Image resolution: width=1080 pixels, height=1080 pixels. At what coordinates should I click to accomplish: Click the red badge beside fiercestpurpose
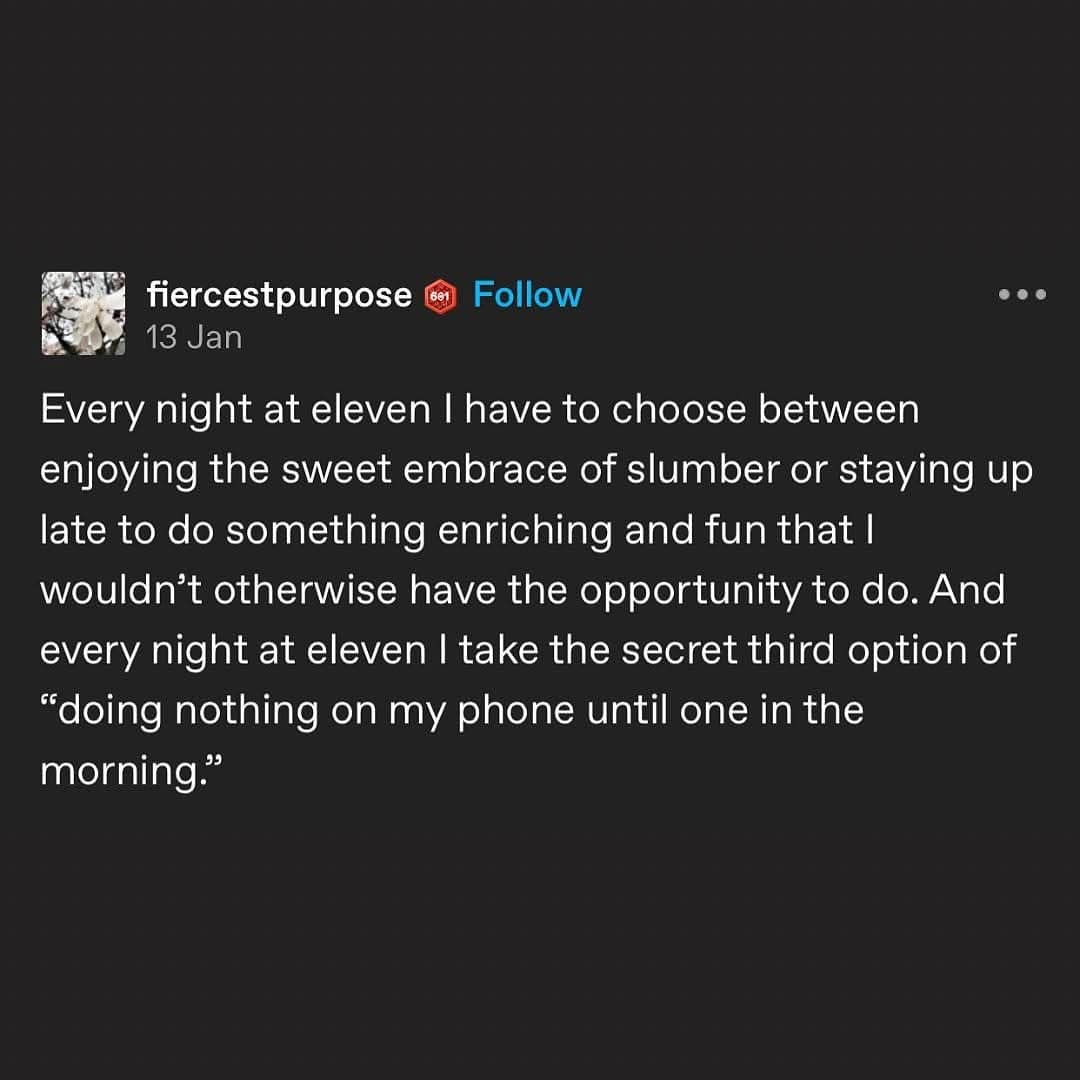[x=441, y=296]
